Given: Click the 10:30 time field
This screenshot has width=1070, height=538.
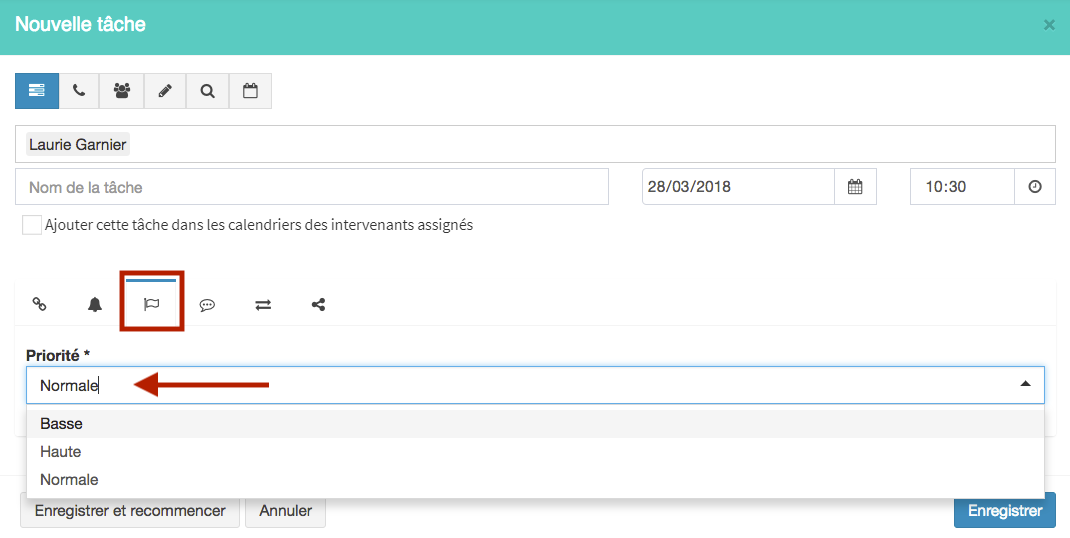Looking at the screenshot, I should [x=962, y=186].
